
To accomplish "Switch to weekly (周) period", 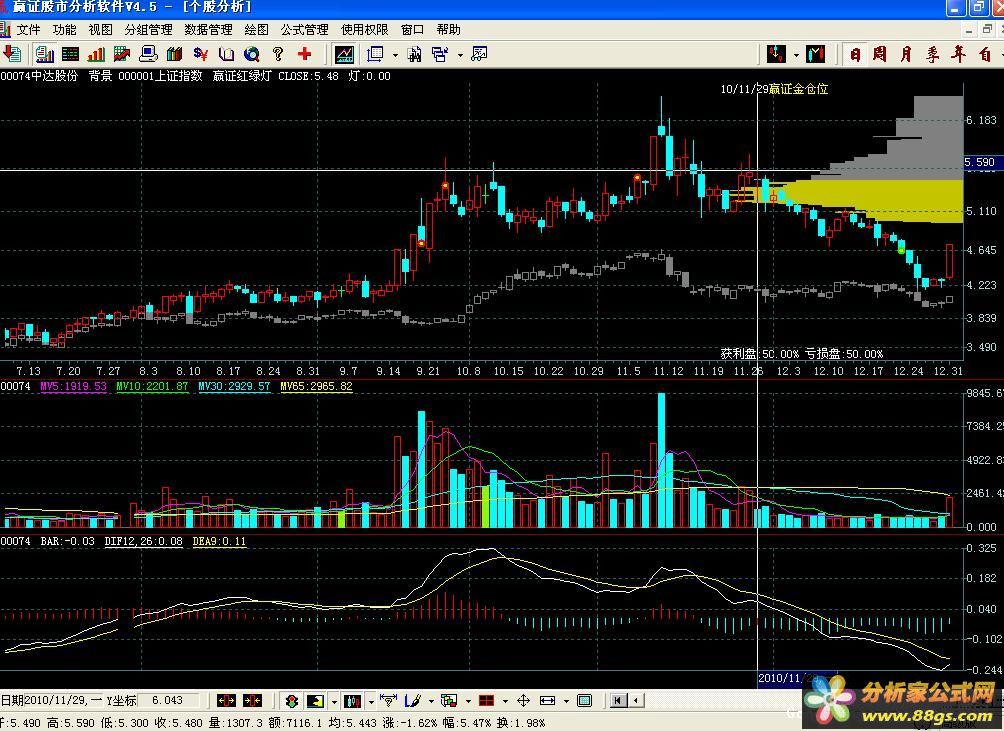I will tap(880, 54).
